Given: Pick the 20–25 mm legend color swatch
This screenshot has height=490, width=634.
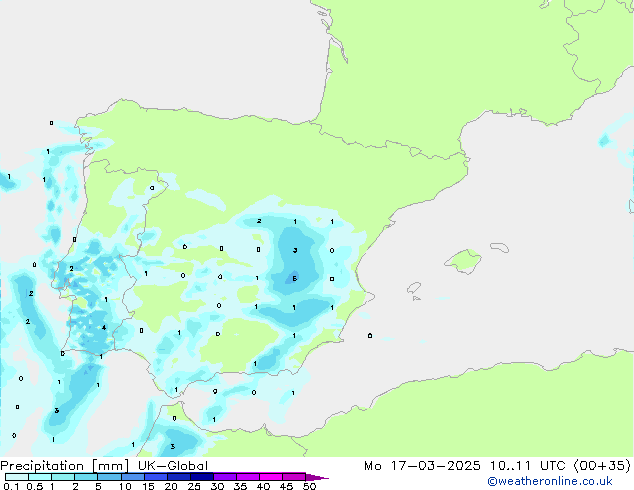Looking at the screenshot, I should (x=178, y=477).
